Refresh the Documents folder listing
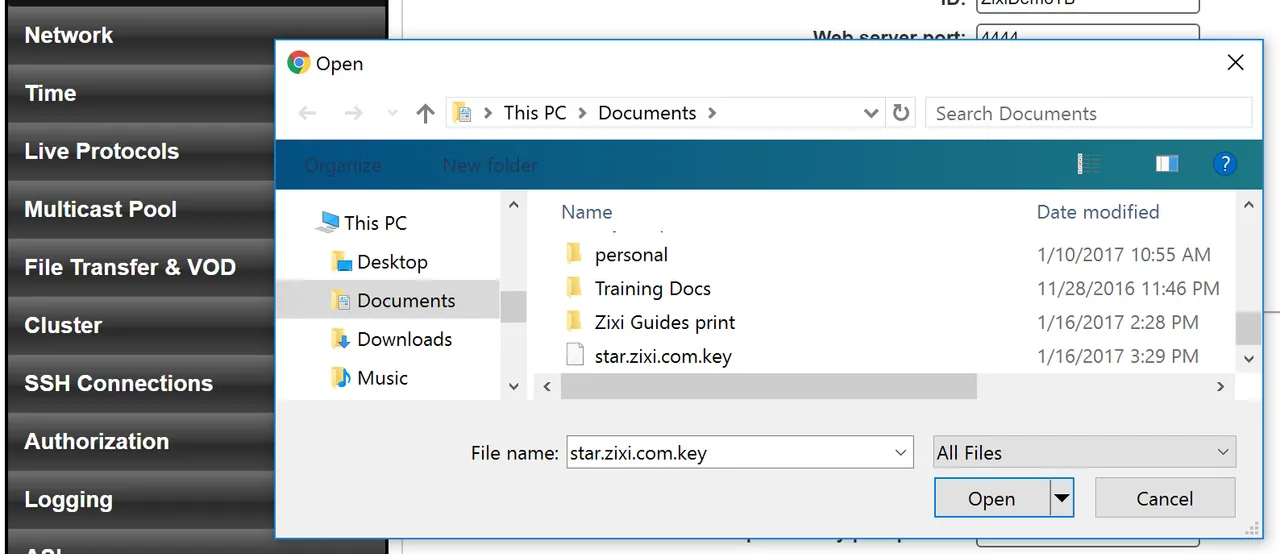1280x554 pixels. [x=901, y=113]
